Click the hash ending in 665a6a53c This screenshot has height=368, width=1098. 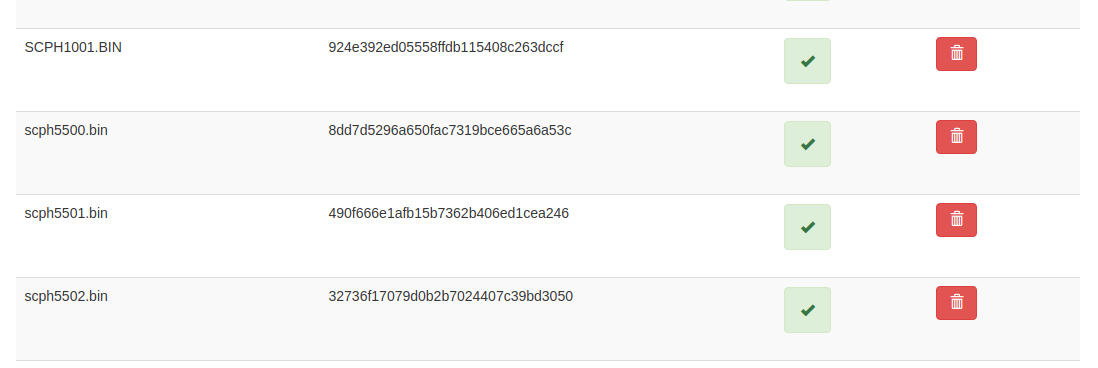click(450, 130)
